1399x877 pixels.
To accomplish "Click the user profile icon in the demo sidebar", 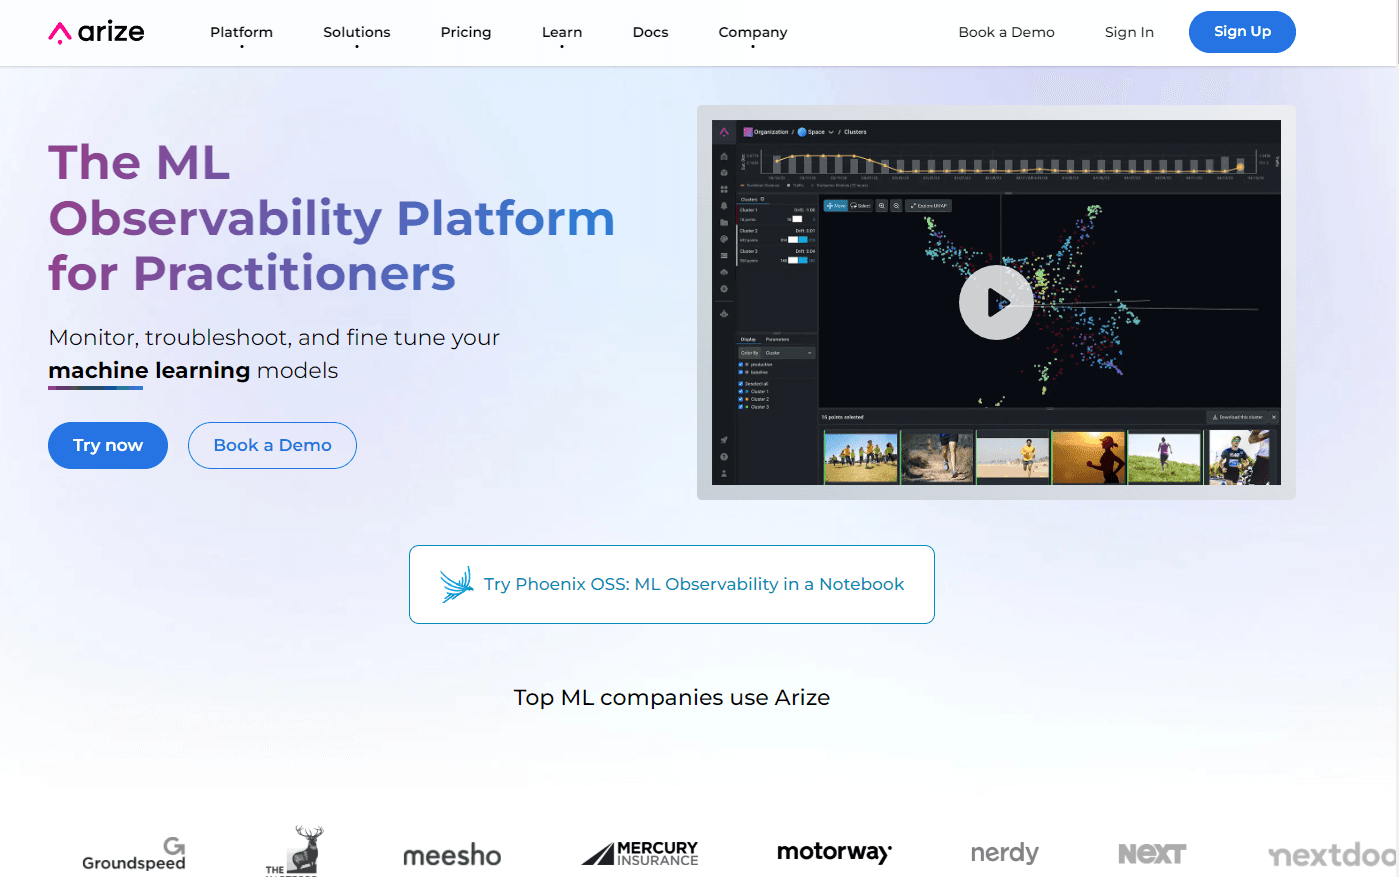I will tap(724, 473).
